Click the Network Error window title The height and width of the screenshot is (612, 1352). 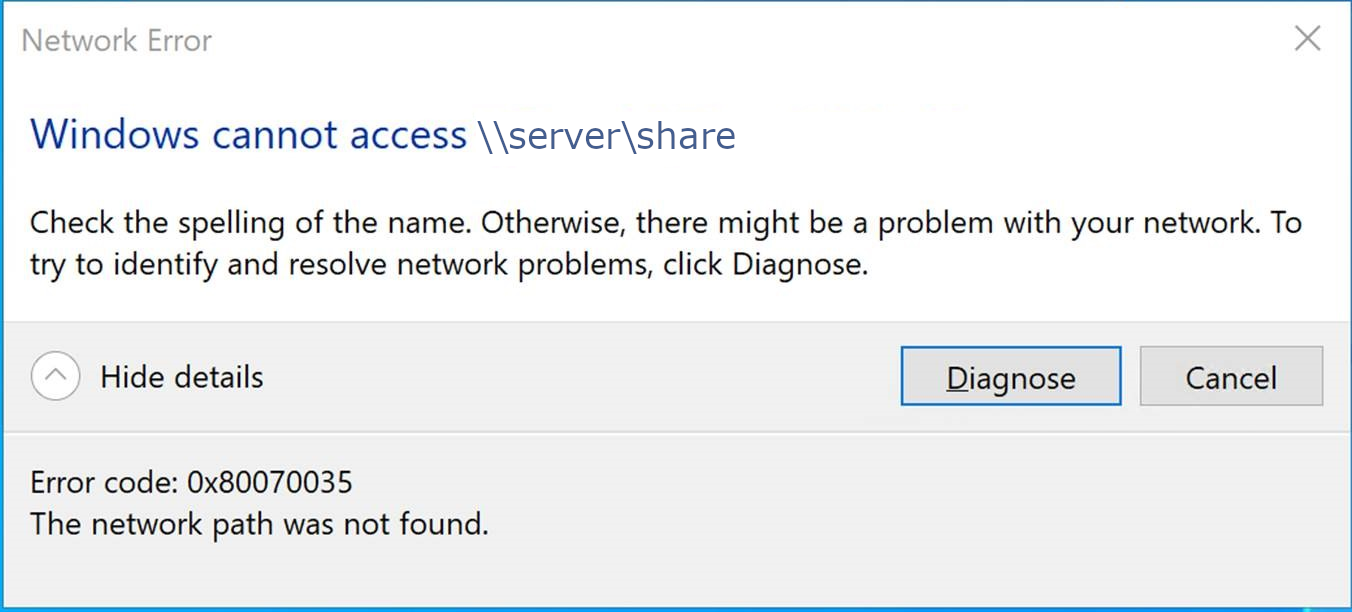[x=117, y=41]
